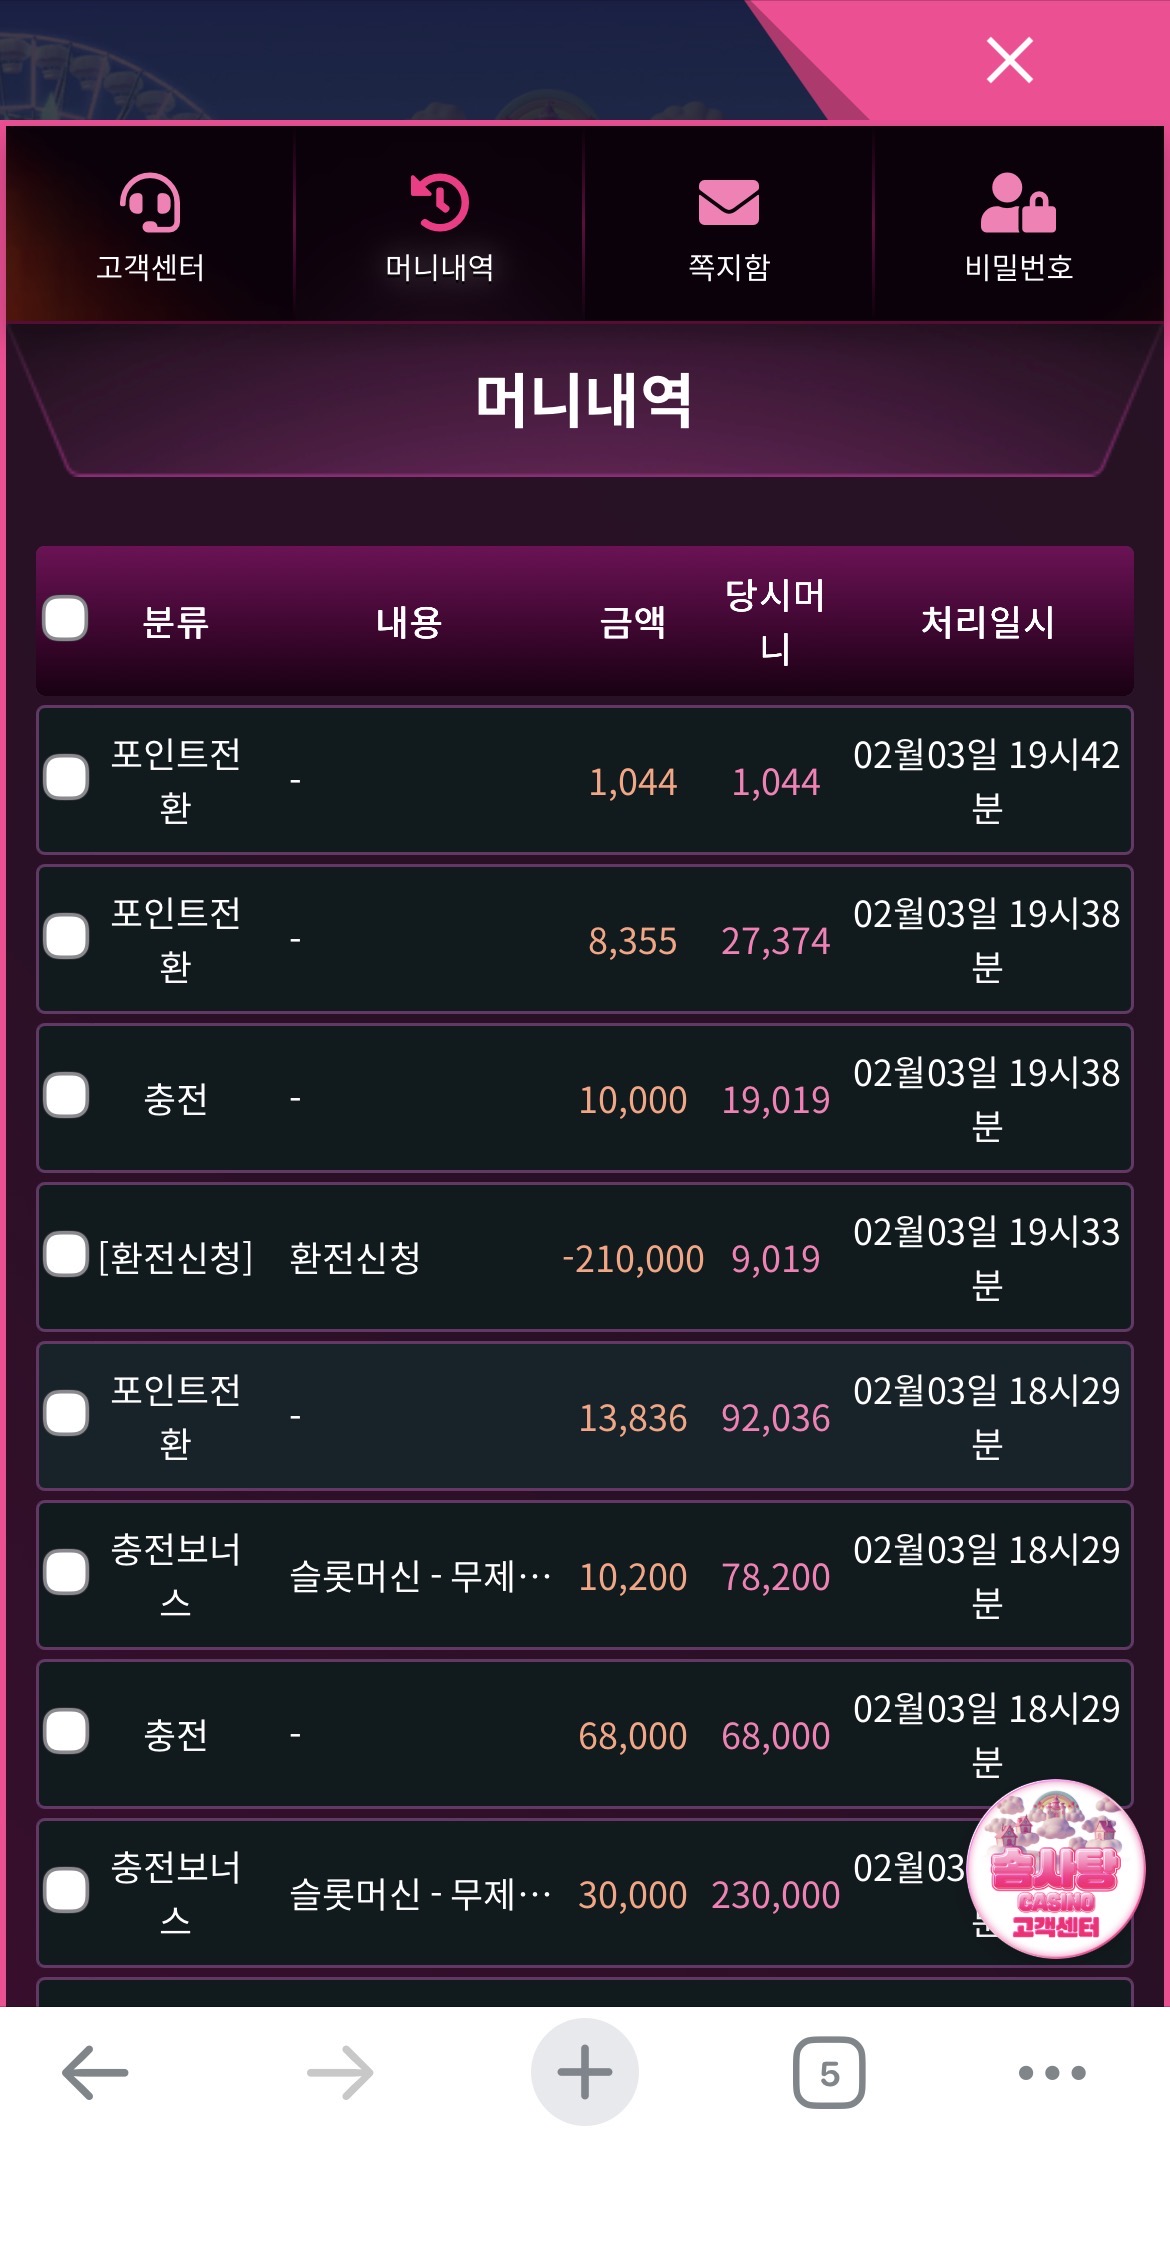Check the 포인트전환 row at 19시42분
Image resolution: width=1170 pixels, height=2241 pixels.
[66, 778]
